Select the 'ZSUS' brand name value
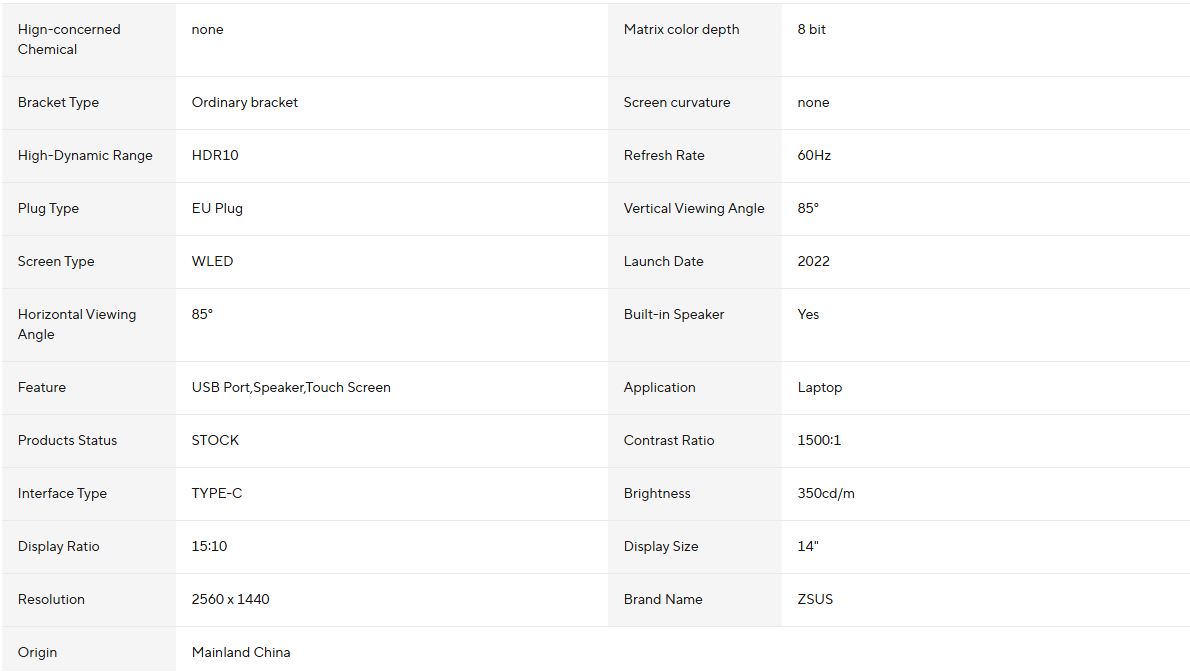 [x=815, y=599]
